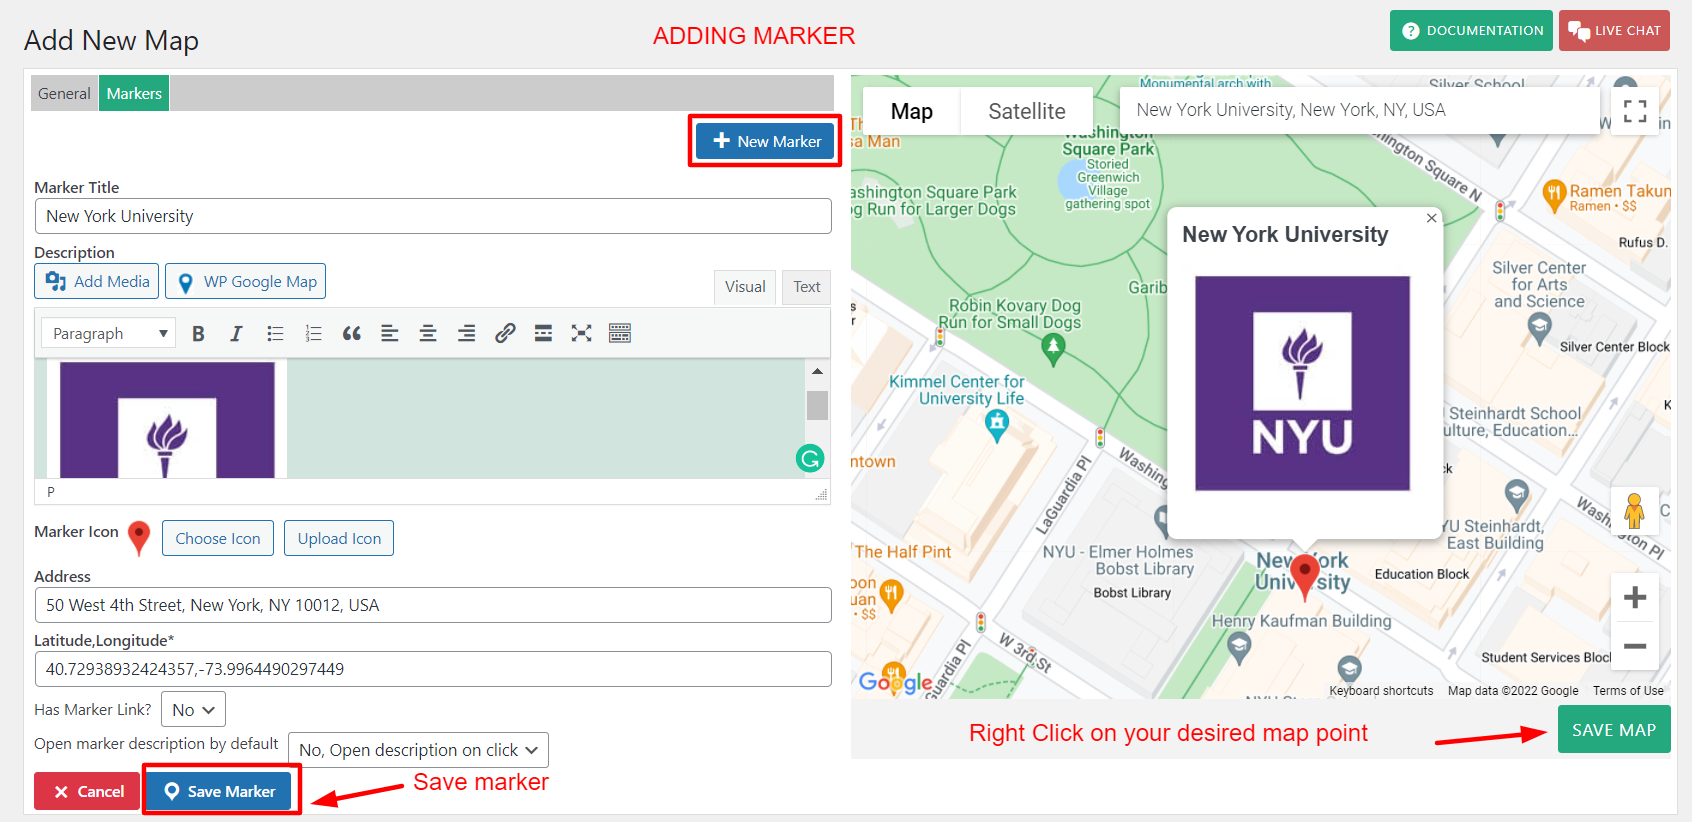Toggle the editor's extra toolbar row
The width and height of the screenshot is (1692, 822).
tap(620, 334)
